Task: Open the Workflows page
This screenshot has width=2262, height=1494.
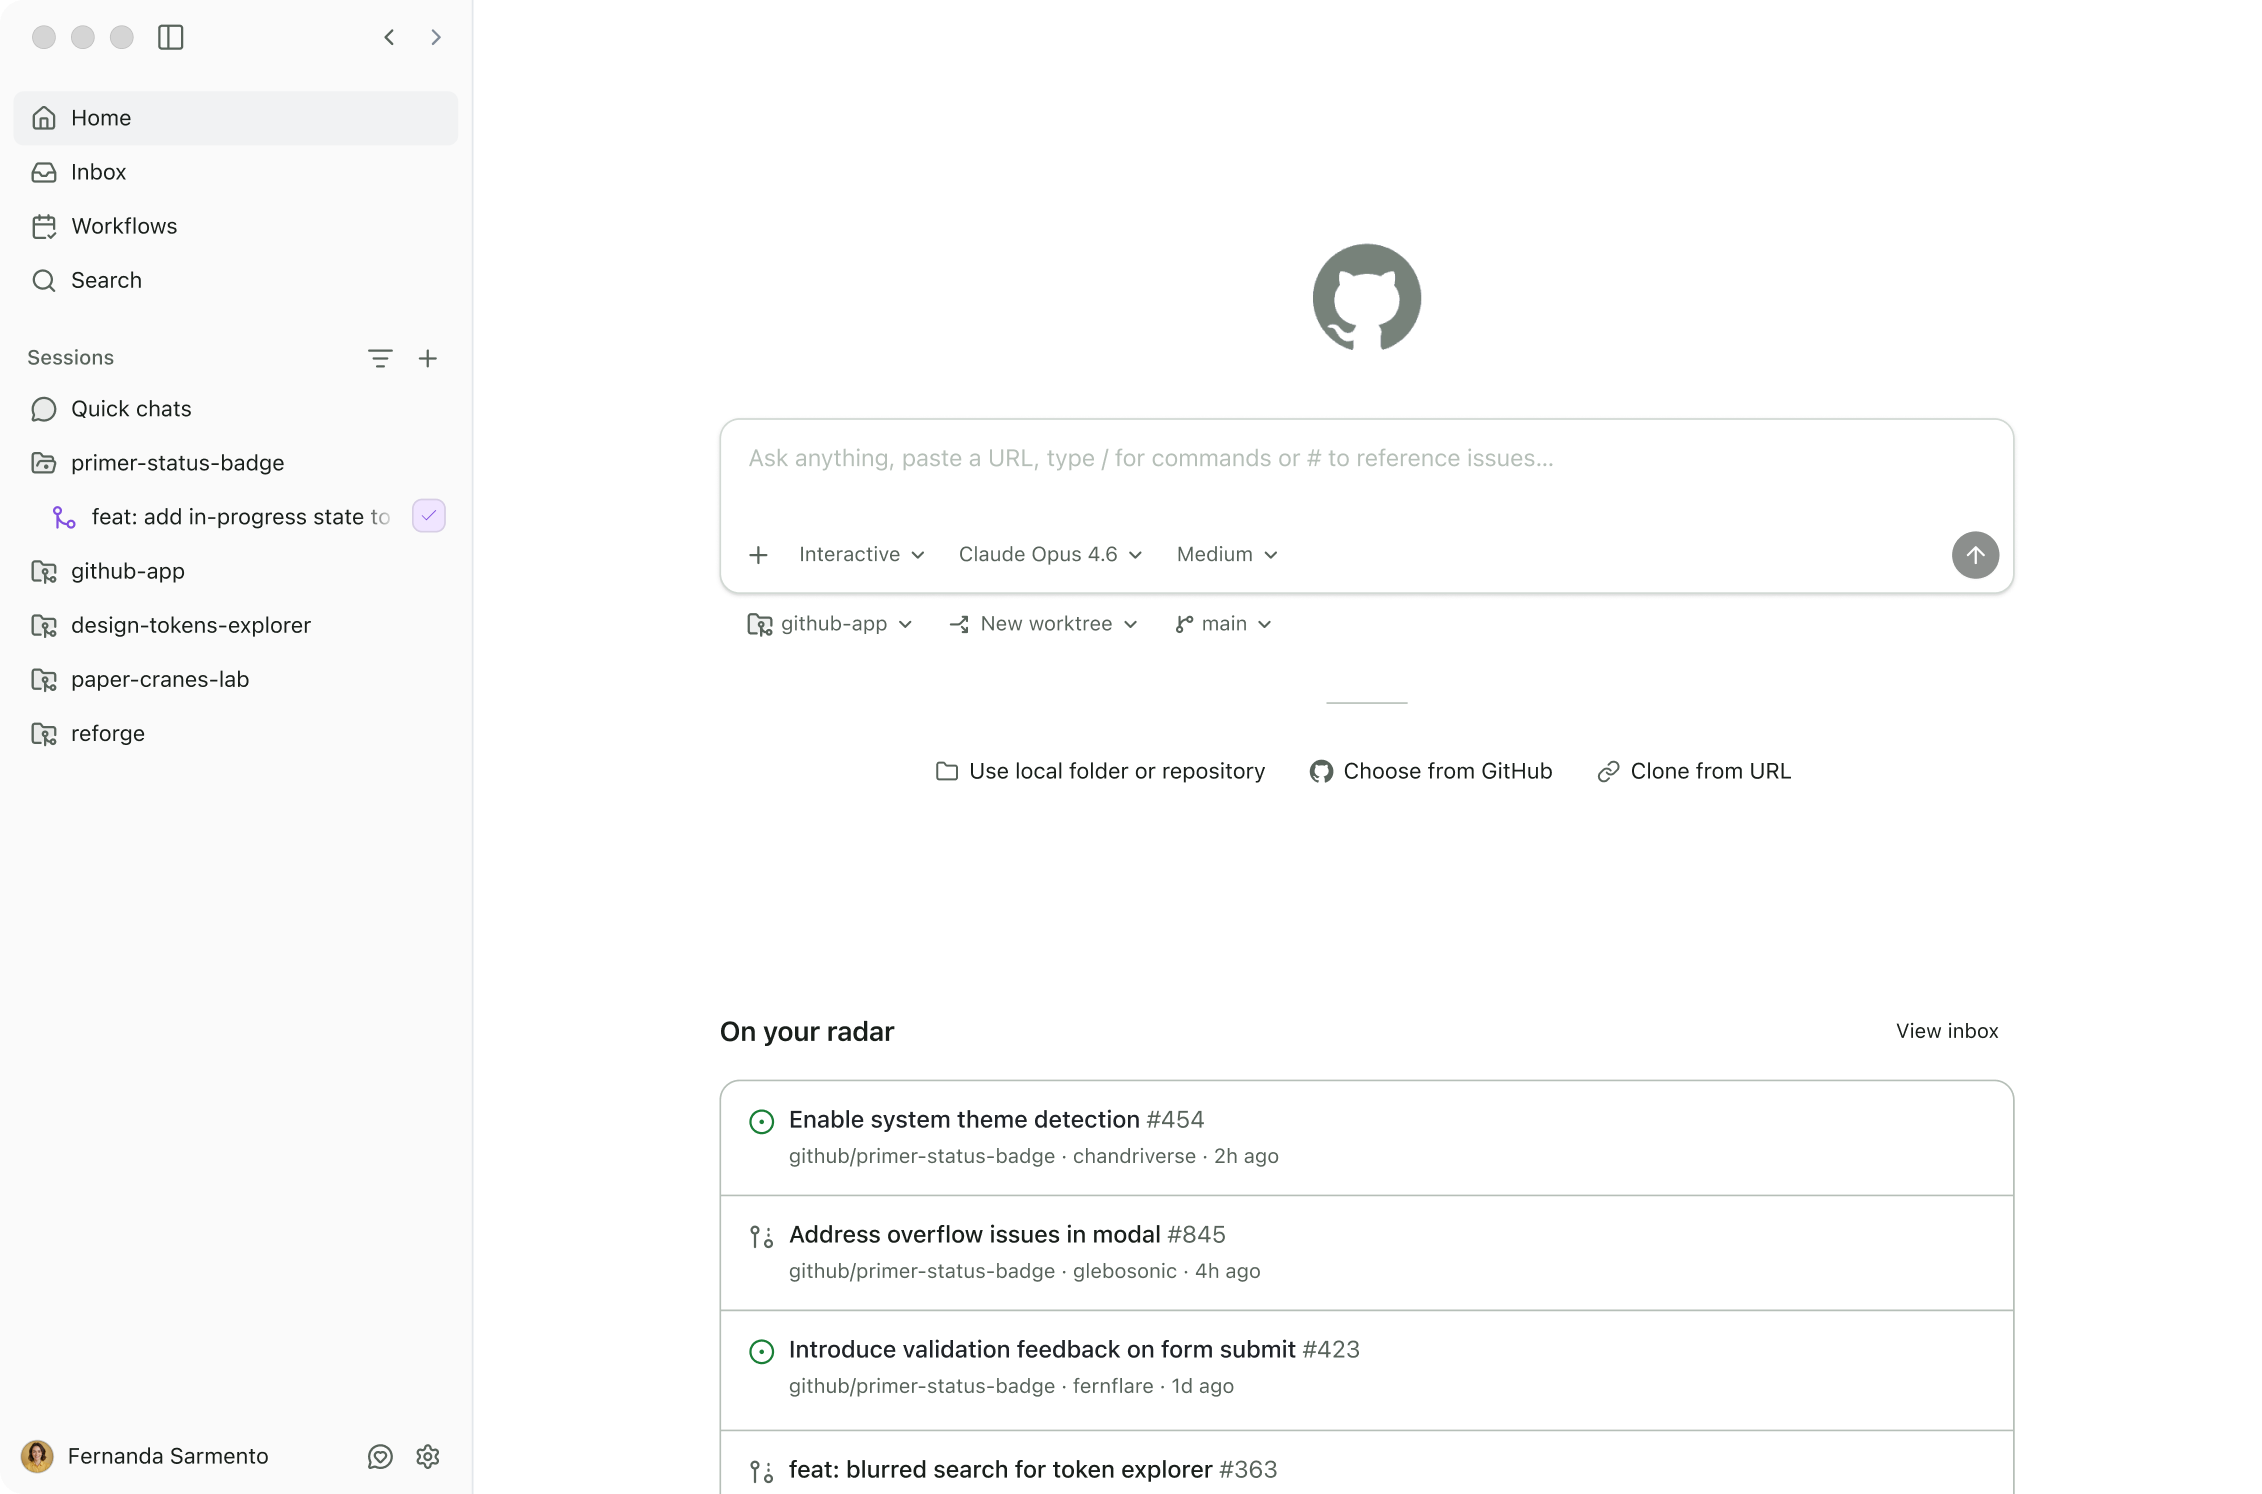Action: point(236,226)
